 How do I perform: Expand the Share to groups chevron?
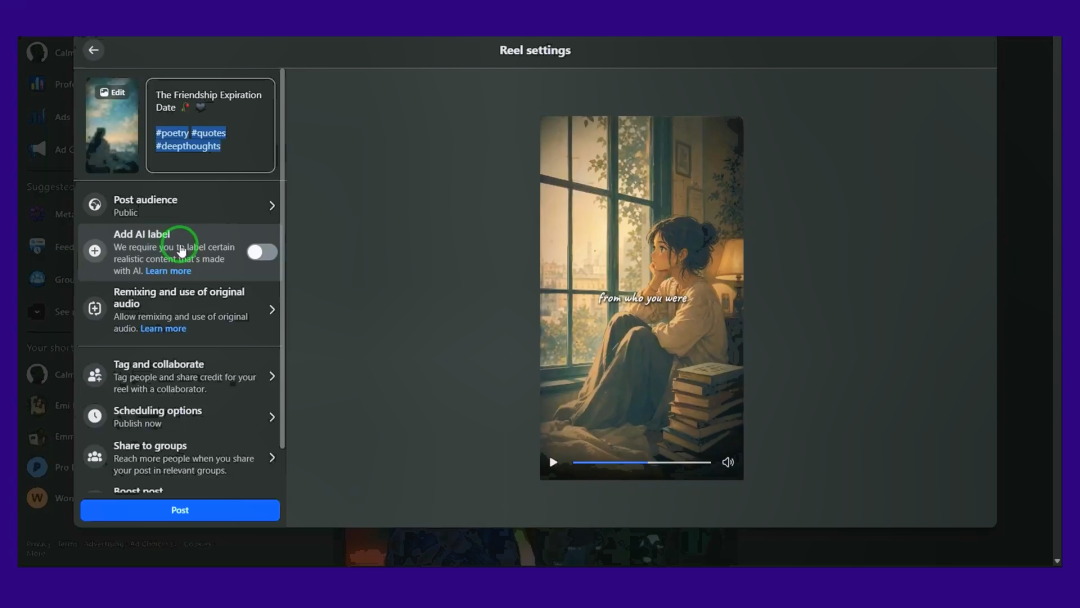coord(272,457)
